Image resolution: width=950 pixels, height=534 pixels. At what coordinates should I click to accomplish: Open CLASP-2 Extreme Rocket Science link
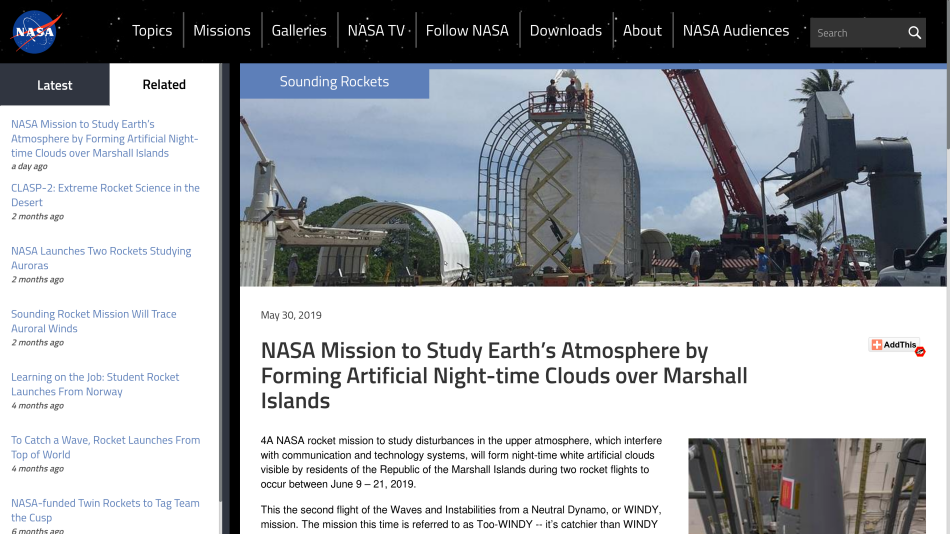pyautogui.click(x=105, y=195)
